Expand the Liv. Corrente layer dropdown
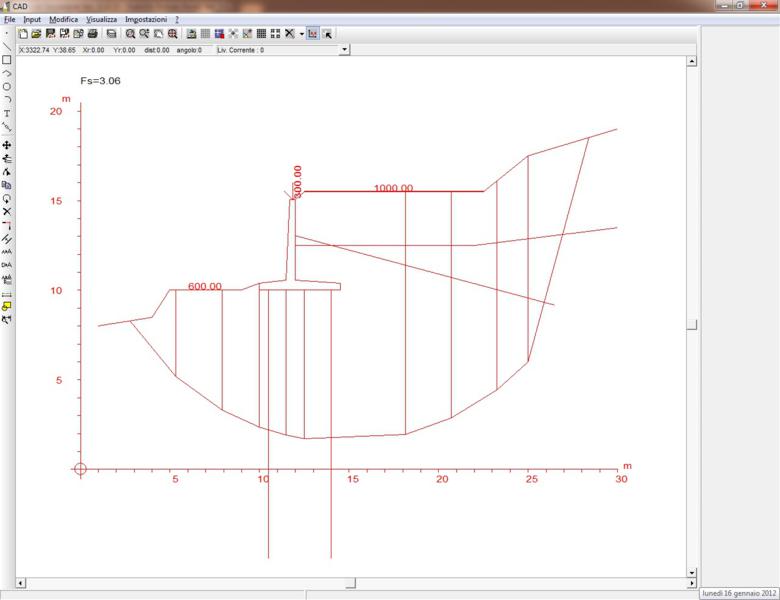780x600 pixels. [344, 50]
